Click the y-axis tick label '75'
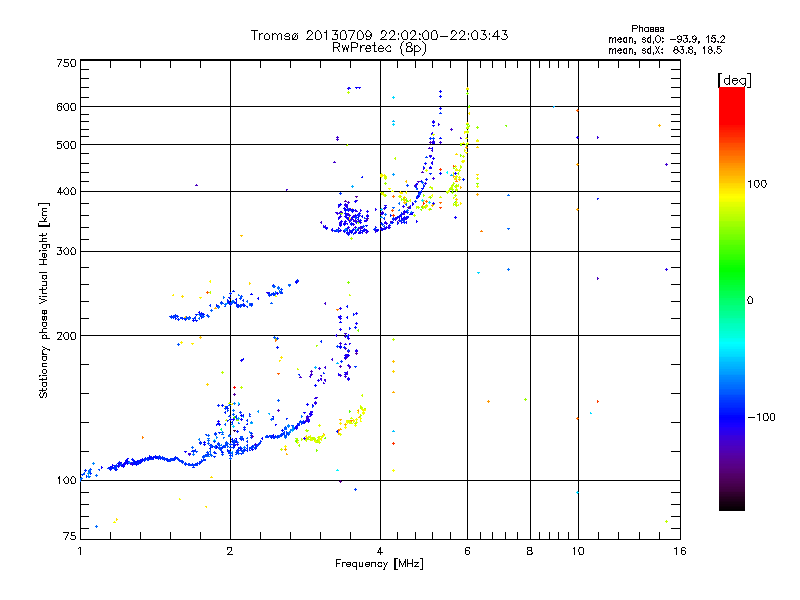This screenshot has width=800, height=600. (70, 536)
